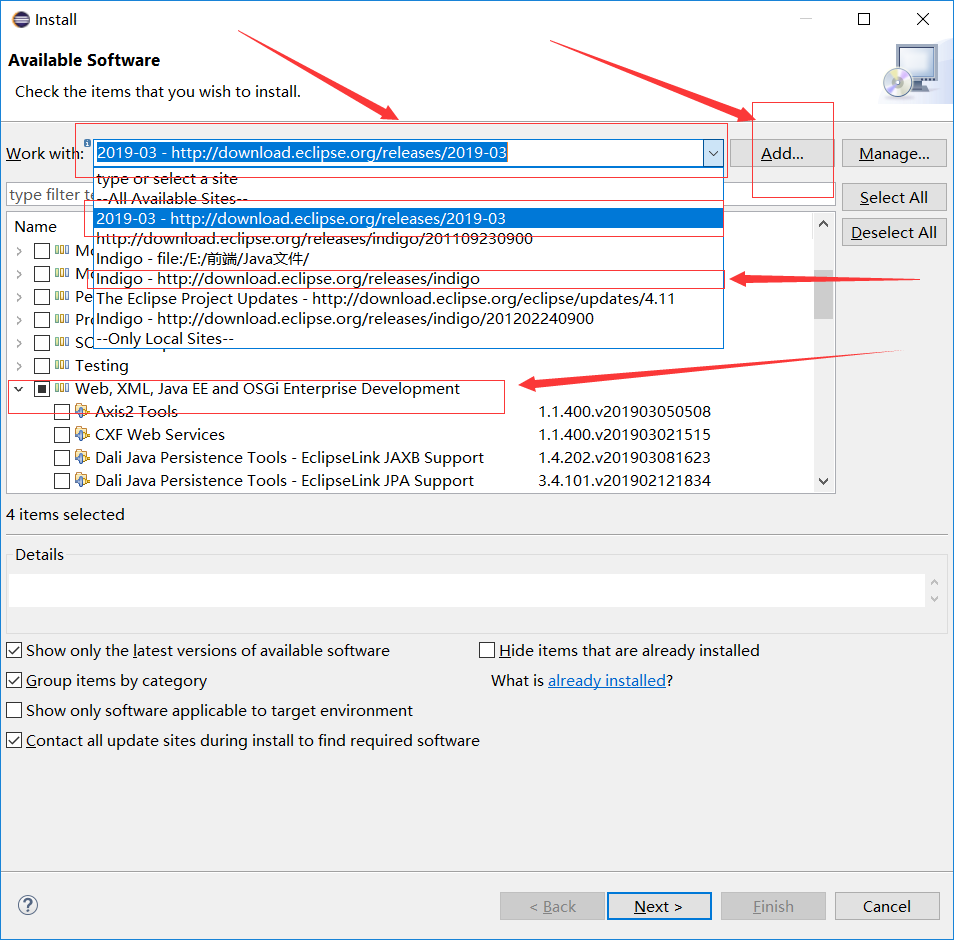Click the Details text area
Screen dimensions: 954x940
coord(467,590)
